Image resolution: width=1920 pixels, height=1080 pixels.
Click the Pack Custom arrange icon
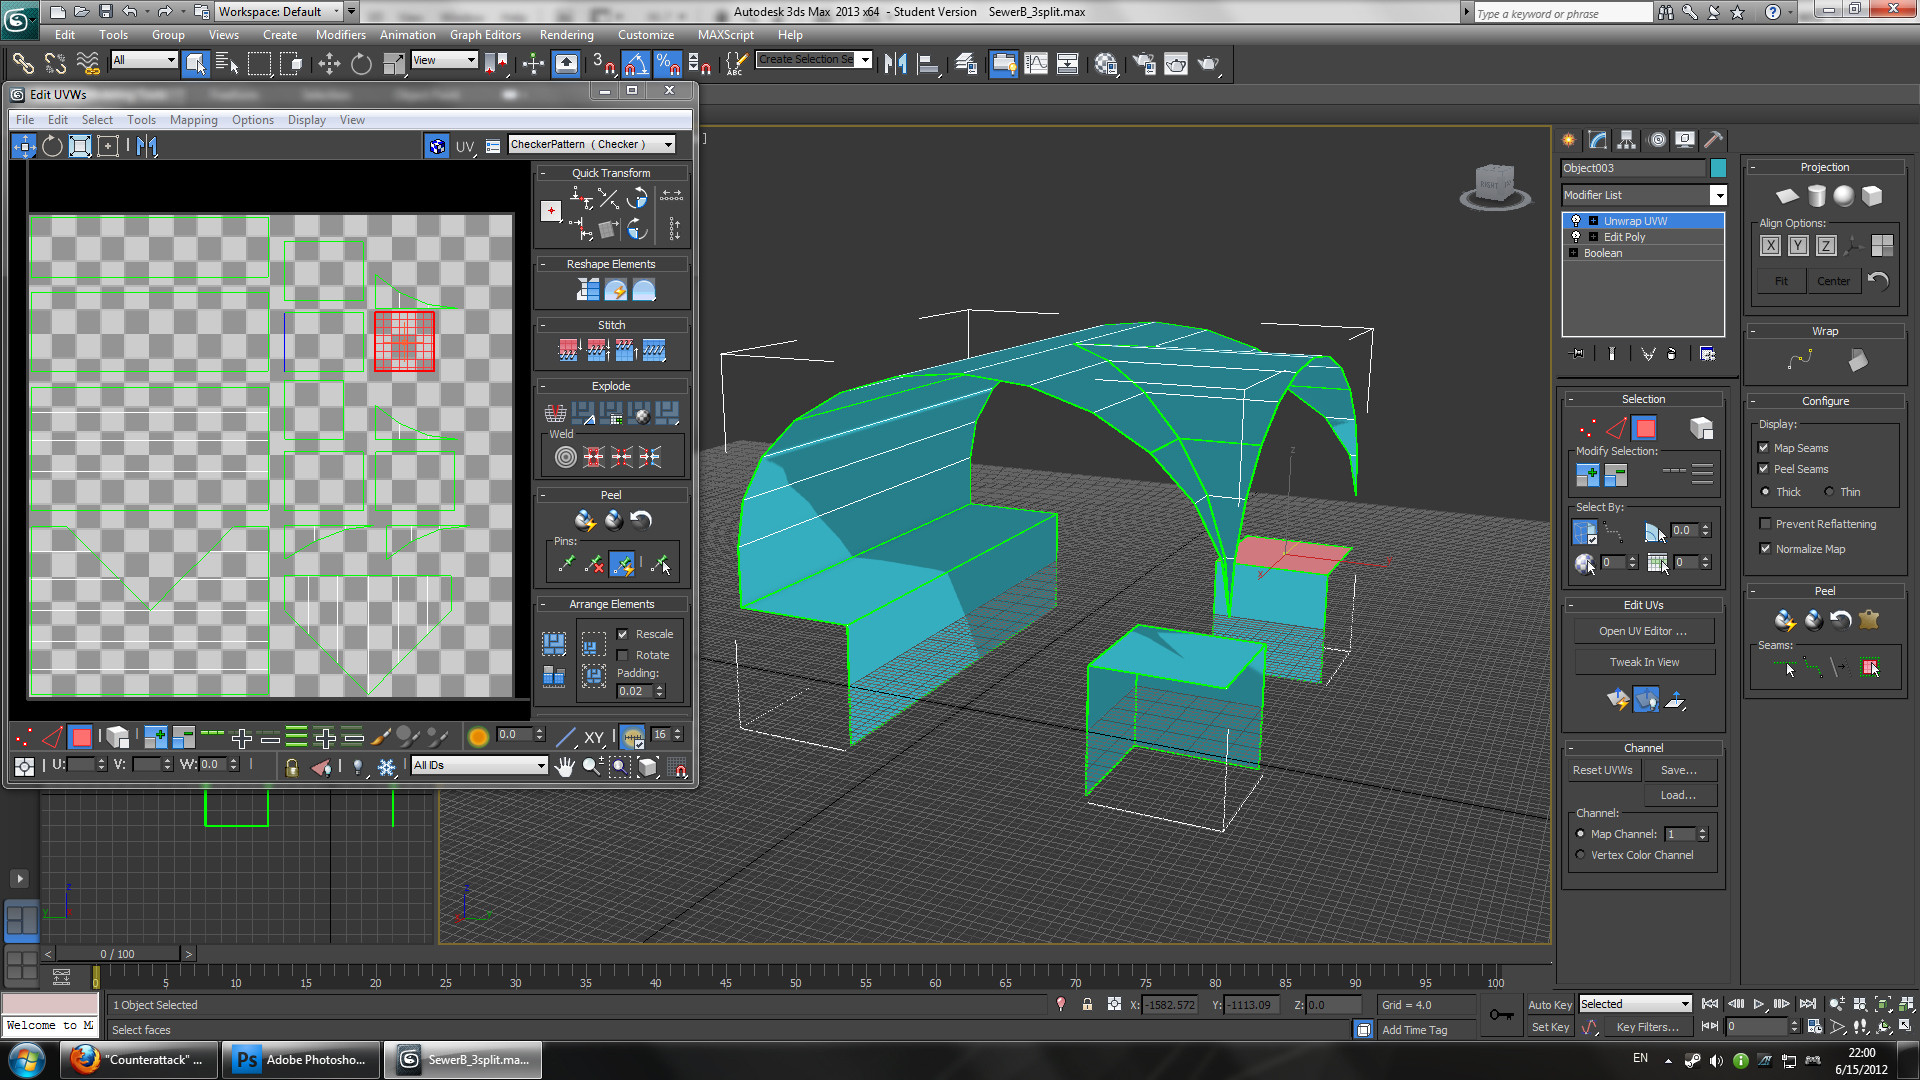point(554,643)
